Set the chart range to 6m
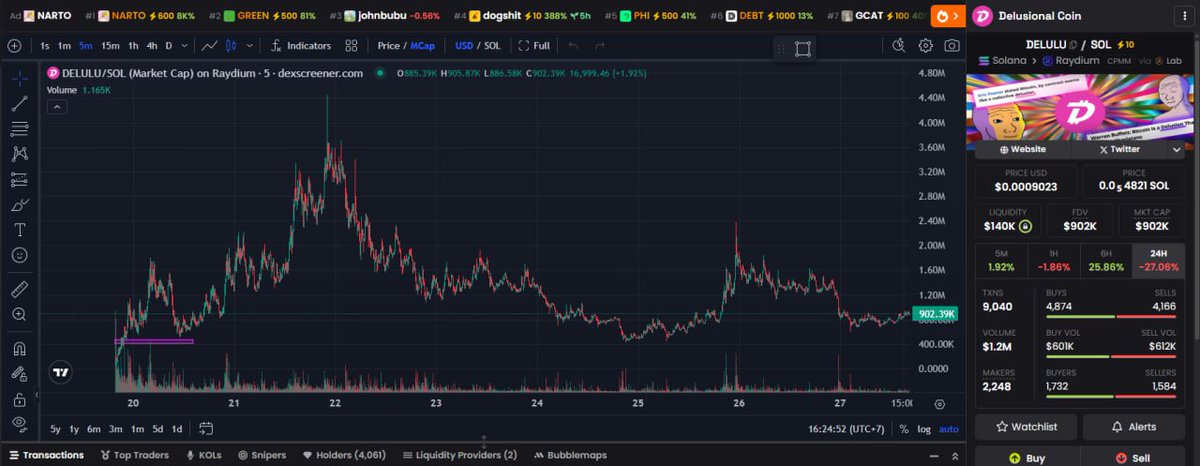This screenshot has width=1200, height=466. tap(94, 429)
